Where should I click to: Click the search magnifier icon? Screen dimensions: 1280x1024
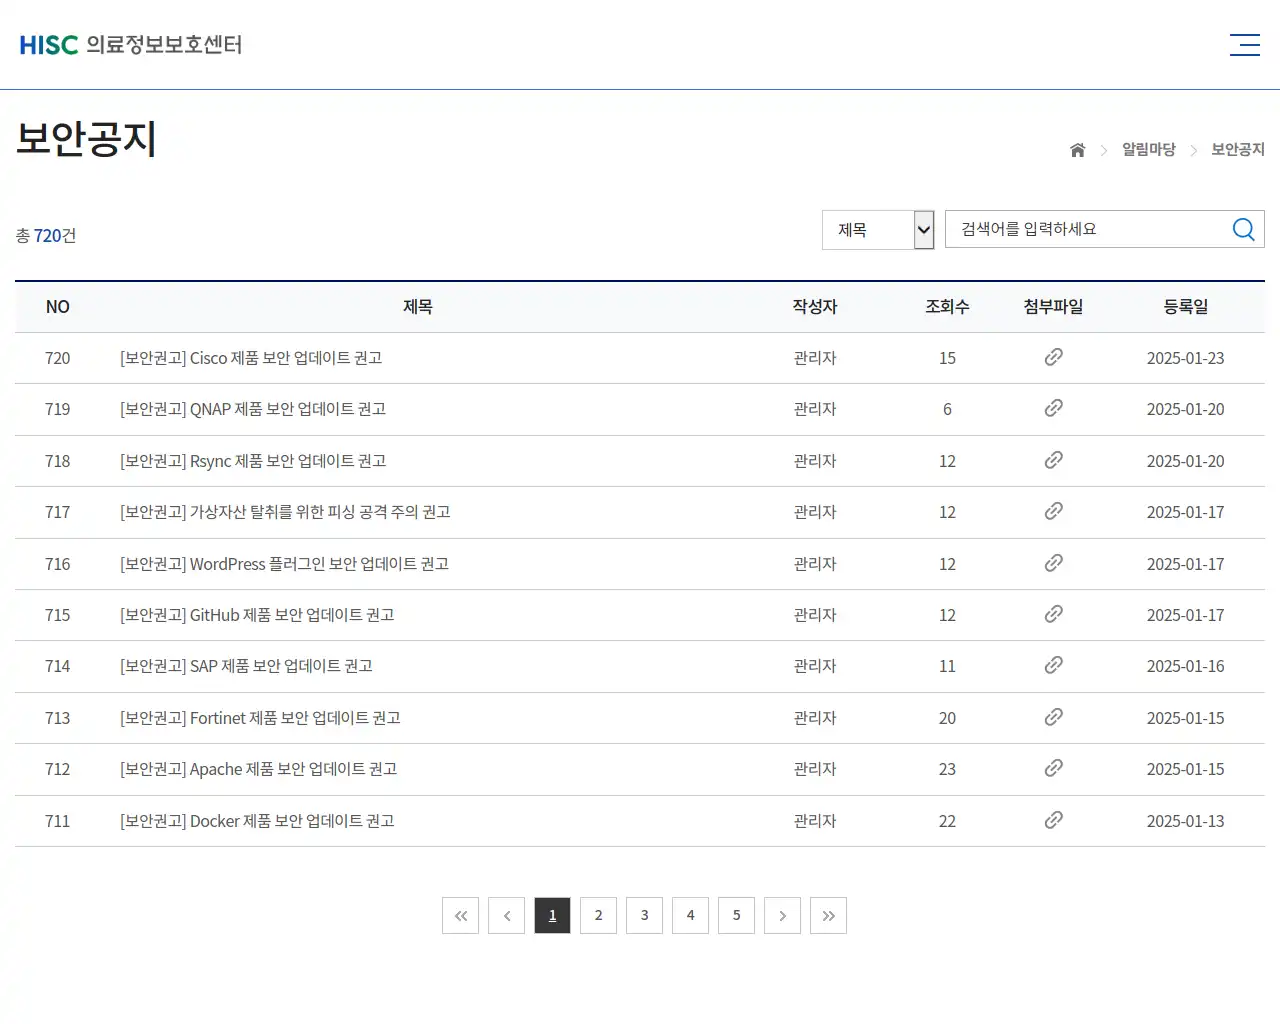tap(1243, 229)
